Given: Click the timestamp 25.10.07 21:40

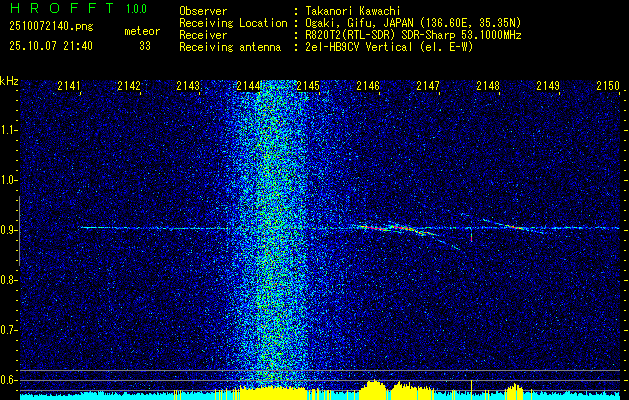Looking at the screenshot, I should click(x=51, y=46).
